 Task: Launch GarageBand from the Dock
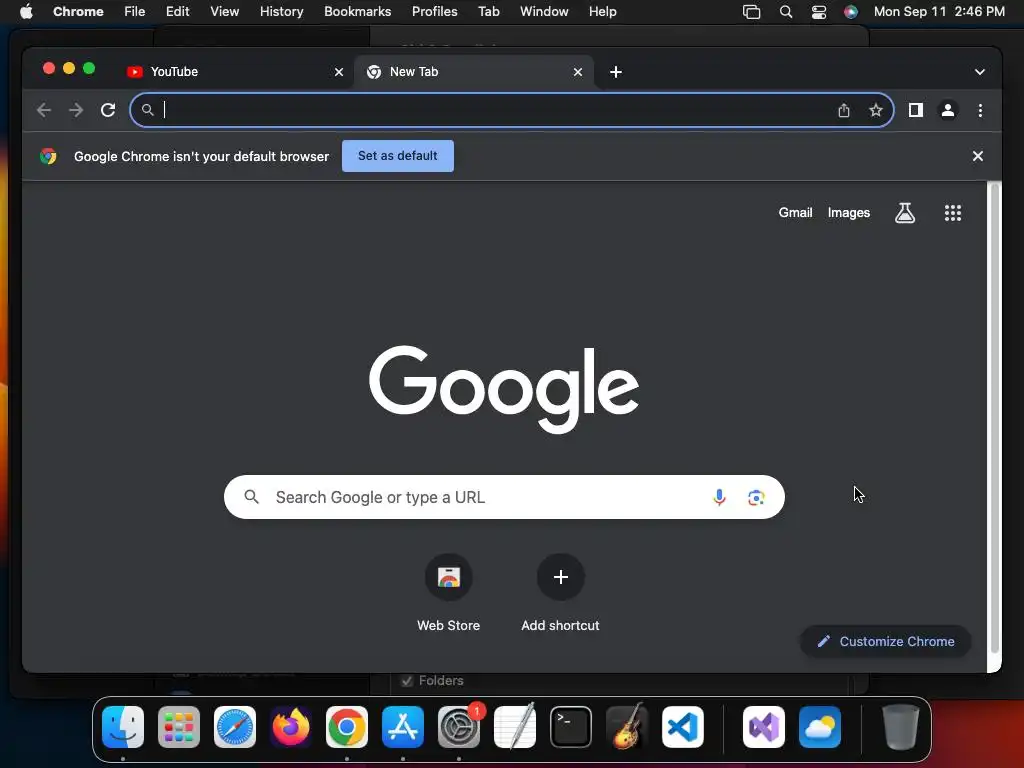tap(627, 727)
